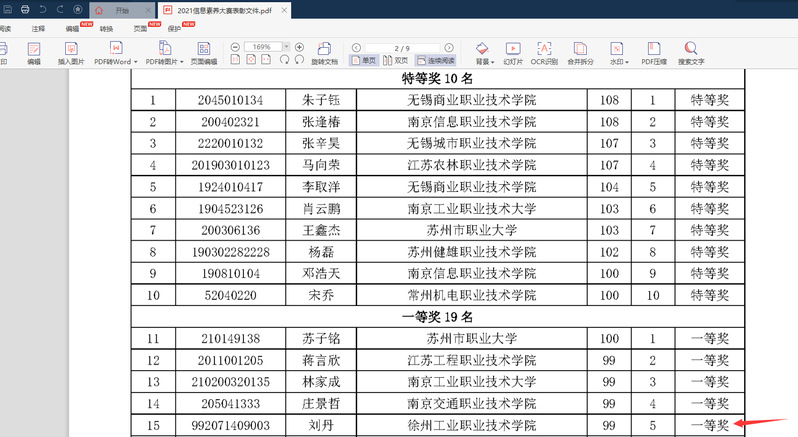Screen dimensions: 798x437
Task: Go to the next page arrow
Action: (450, 47)
